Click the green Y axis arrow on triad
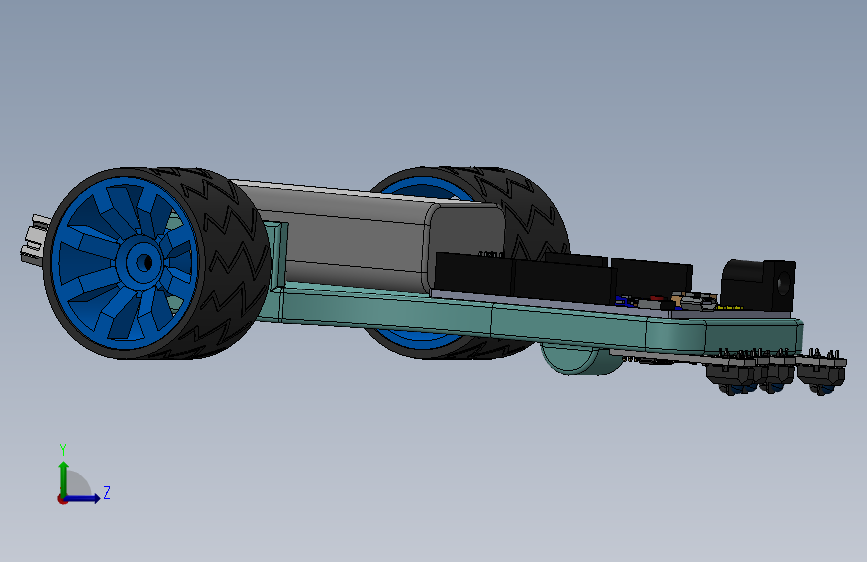Image resolution: width=867 pixels, height=562 pixels. click(64, 478)
